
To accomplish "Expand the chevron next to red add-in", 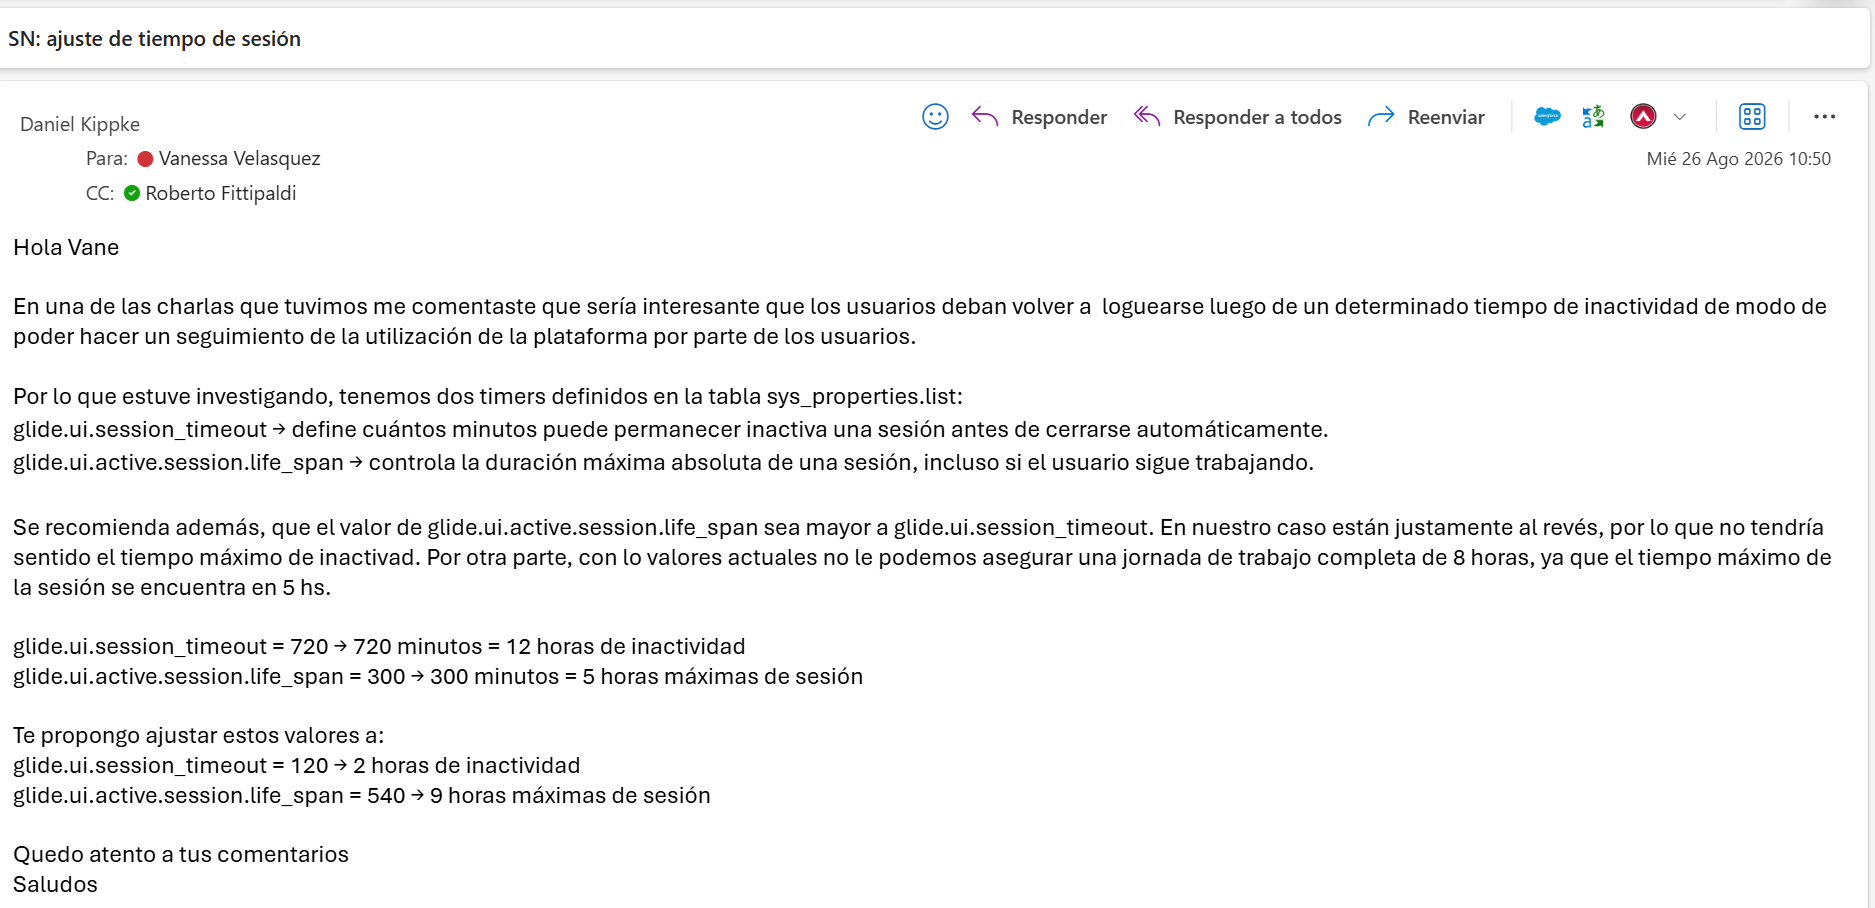I will pyautogui.click(x=1680, y=117).
